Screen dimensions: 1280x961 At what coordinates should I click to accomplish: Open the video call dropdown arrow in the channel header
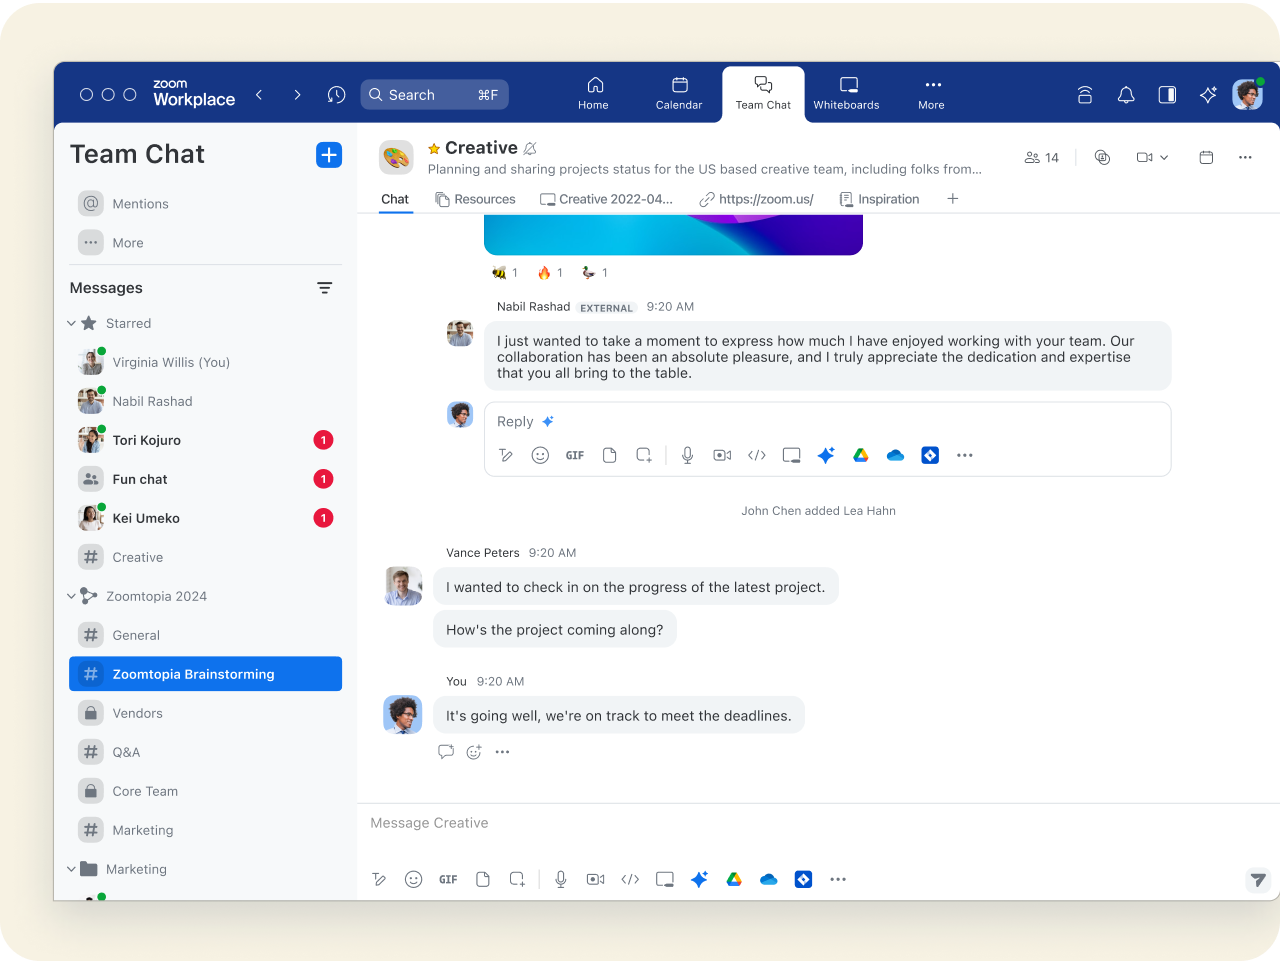pos(1163,158)
